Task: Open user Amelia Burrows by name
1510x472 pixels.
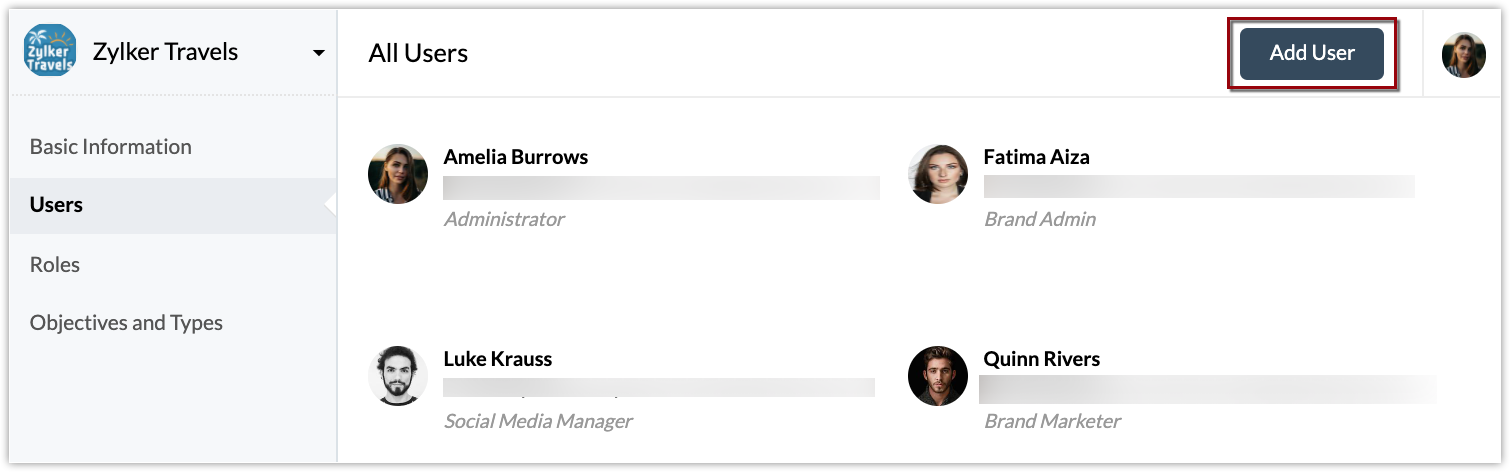Action: (515, 157)
